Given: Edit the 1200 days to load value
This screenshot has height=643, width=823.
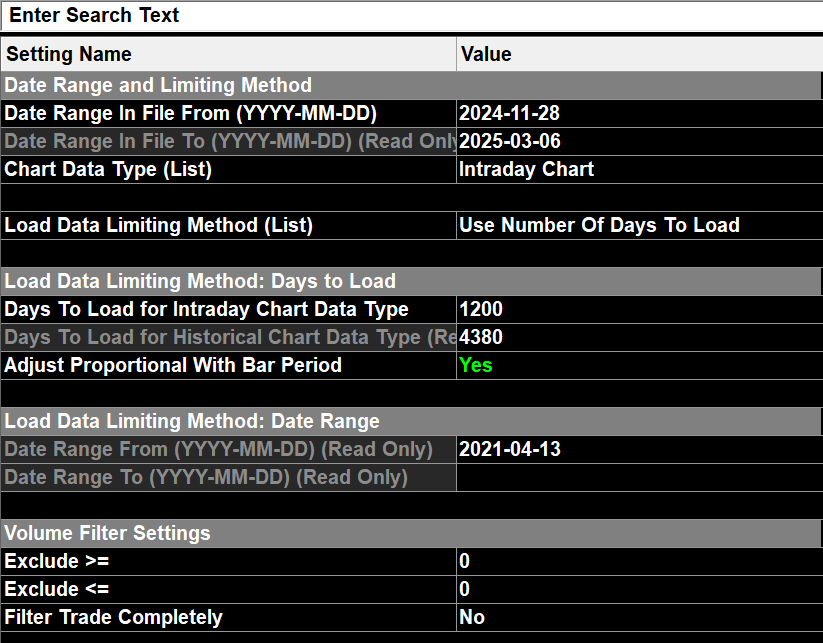Looking at the screenshot, I should pyautogui.click(x=640, y=309).
